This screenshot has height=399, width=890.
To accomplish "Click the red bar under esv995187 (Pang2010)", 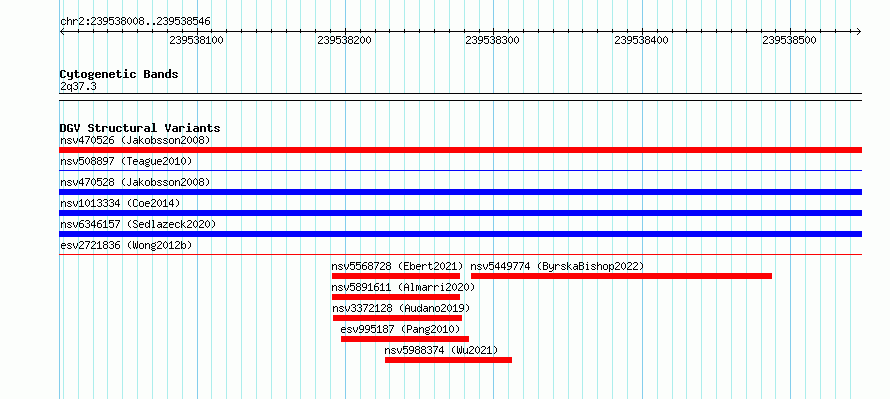I will (405, 339).
